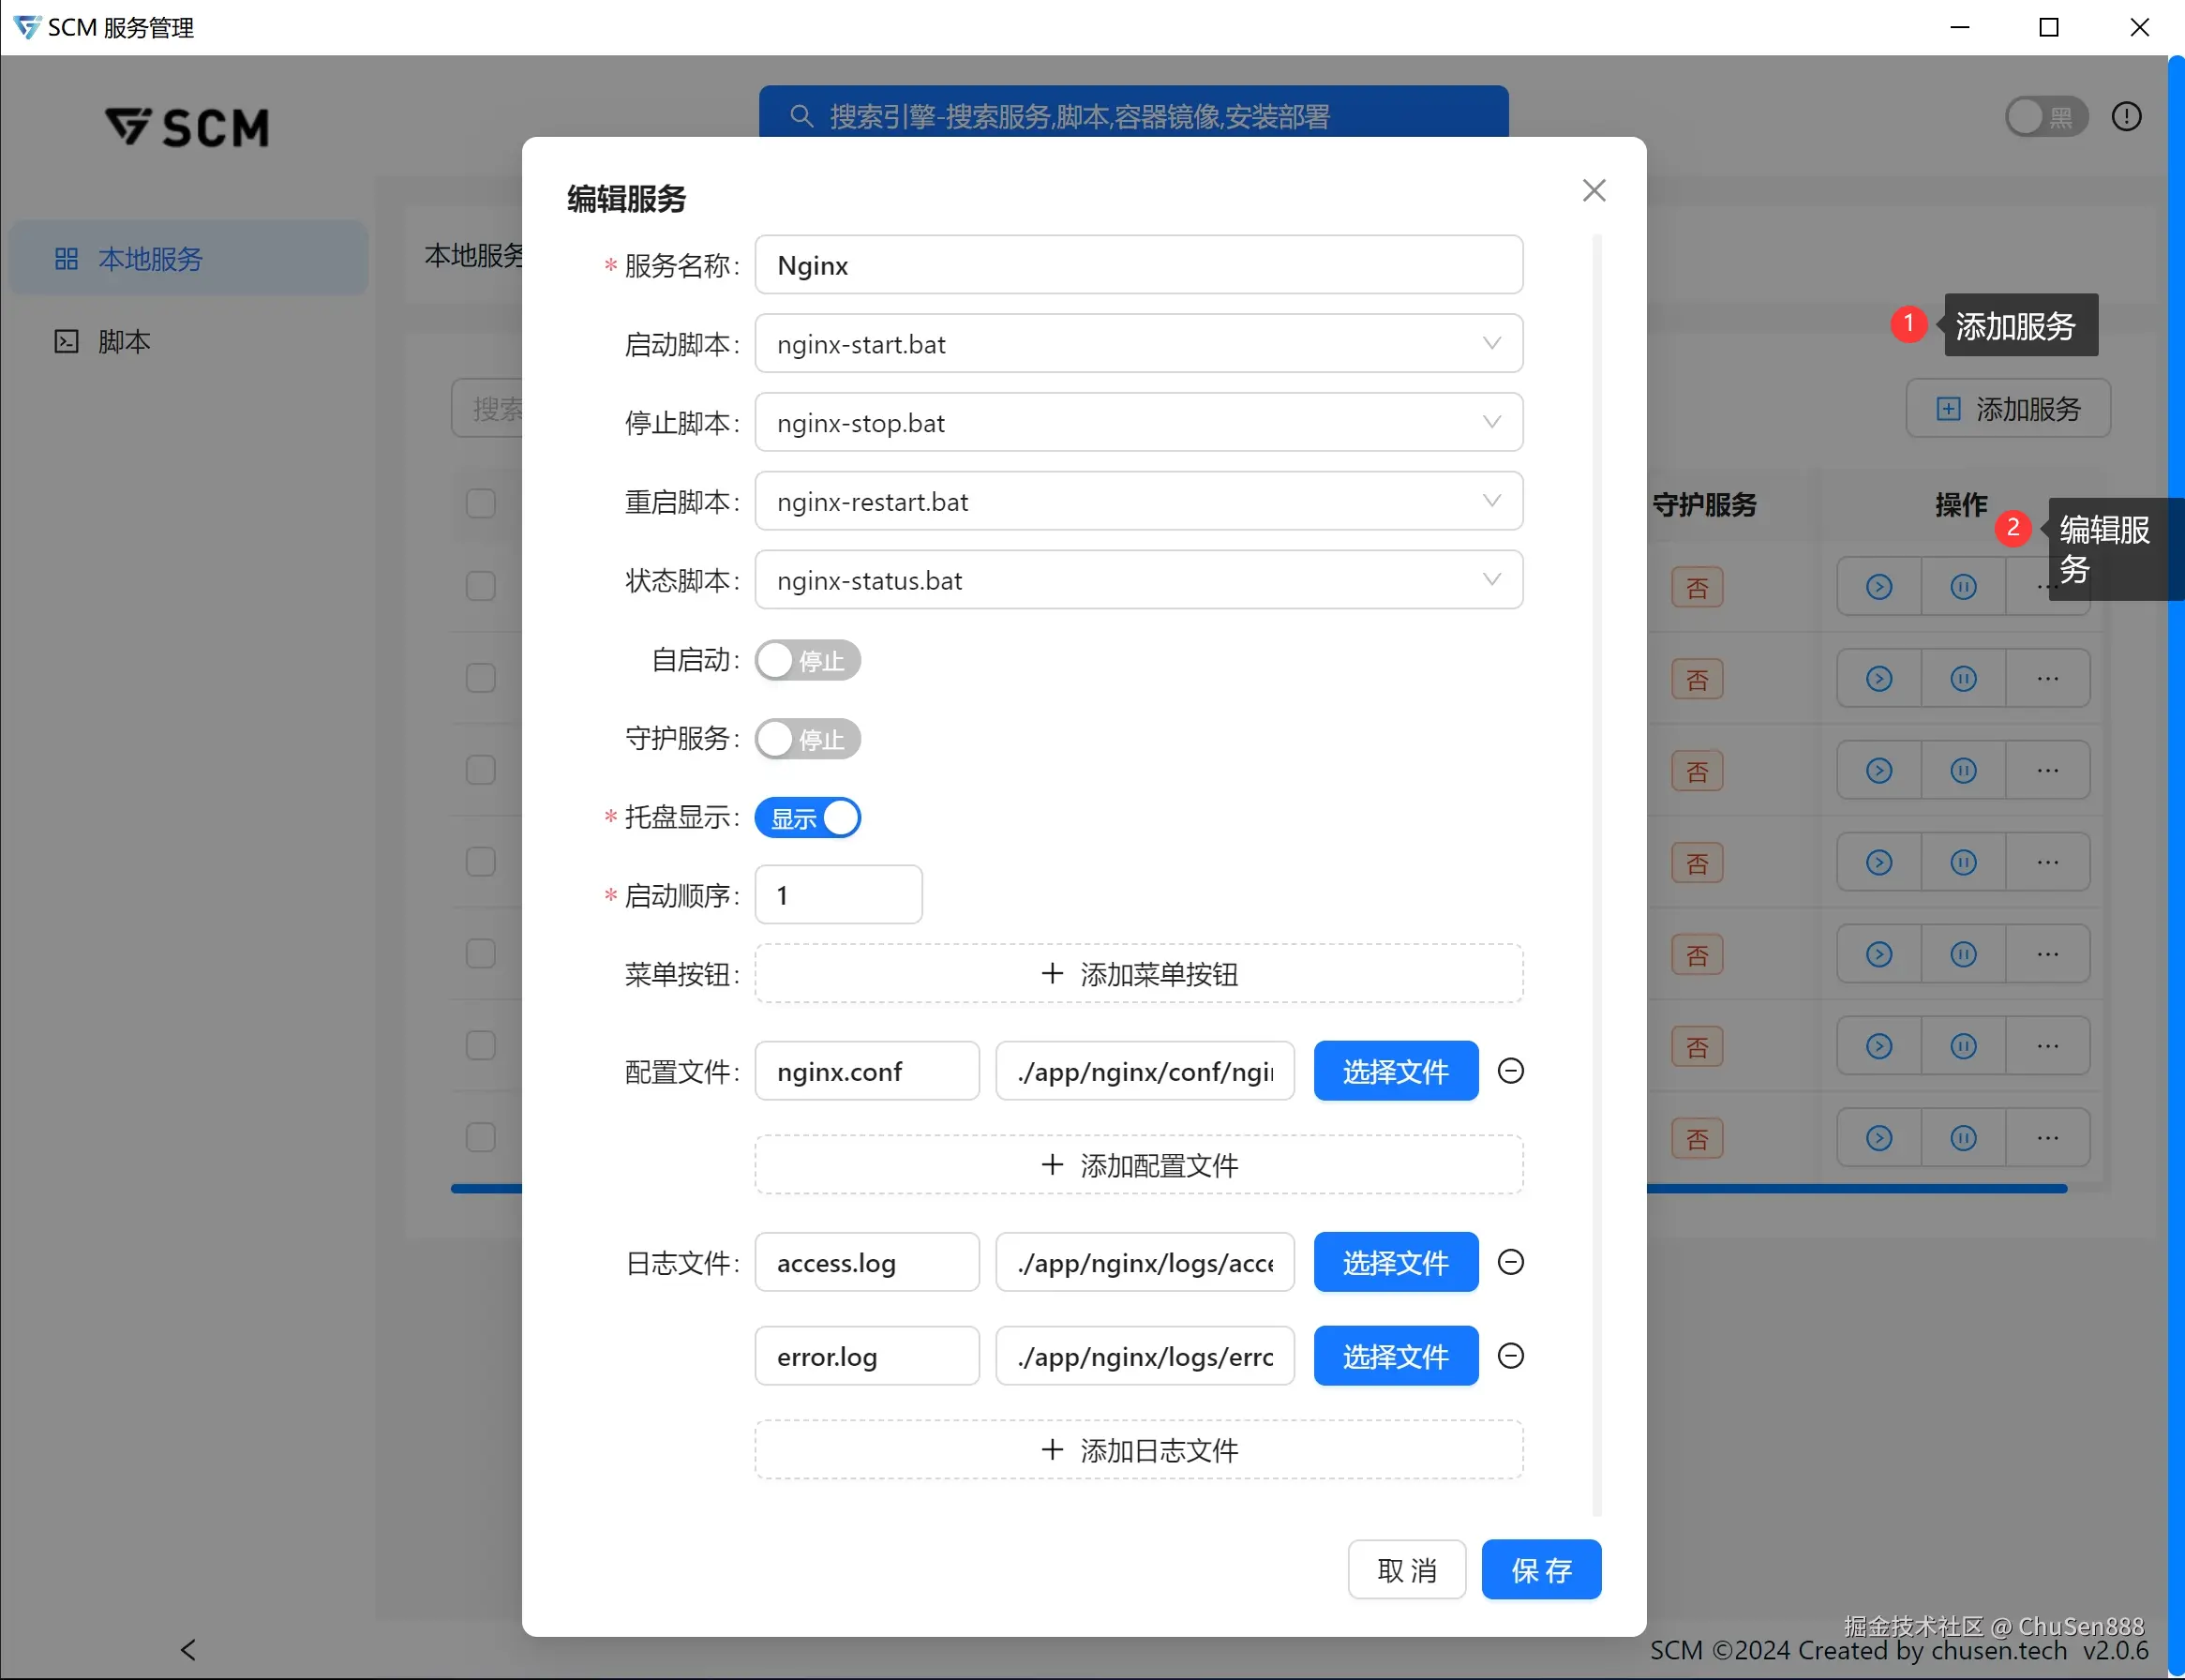Toggle the 守护服务 switch
The width and height of the screenshot is (2185, 1680).
(x=807, y=739)
